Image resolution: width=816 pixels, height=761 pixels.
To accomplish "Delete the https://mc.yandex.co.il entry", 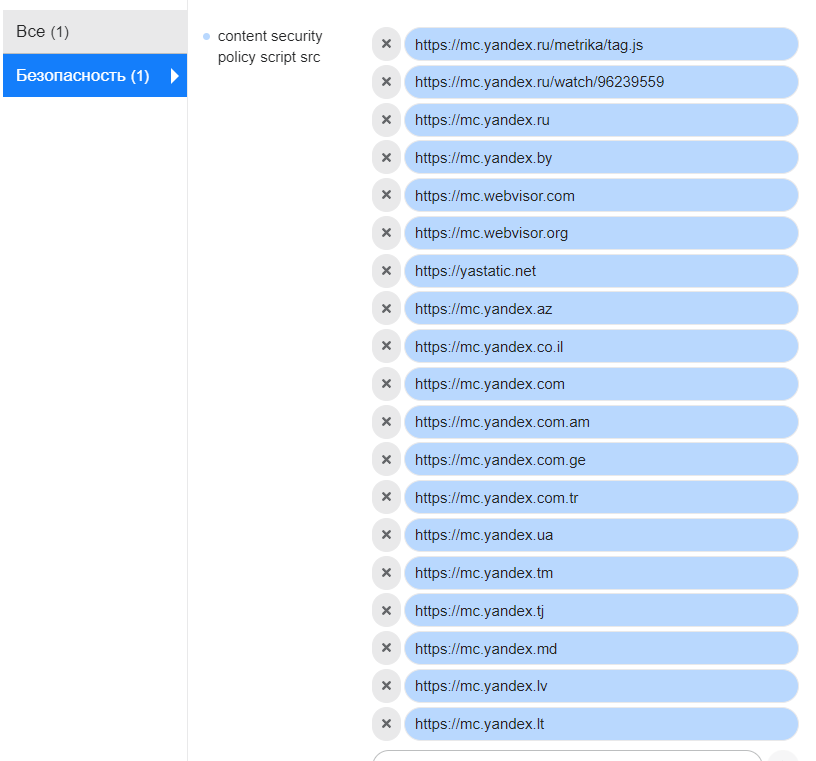I will click(x=386, y=346).
